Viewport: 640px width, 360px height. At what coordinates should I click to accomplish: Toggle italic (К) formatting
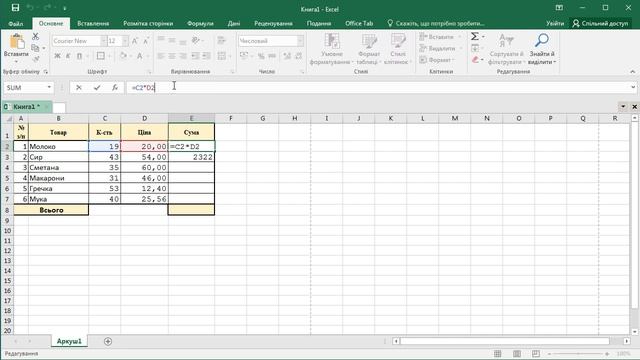[68, 56]
